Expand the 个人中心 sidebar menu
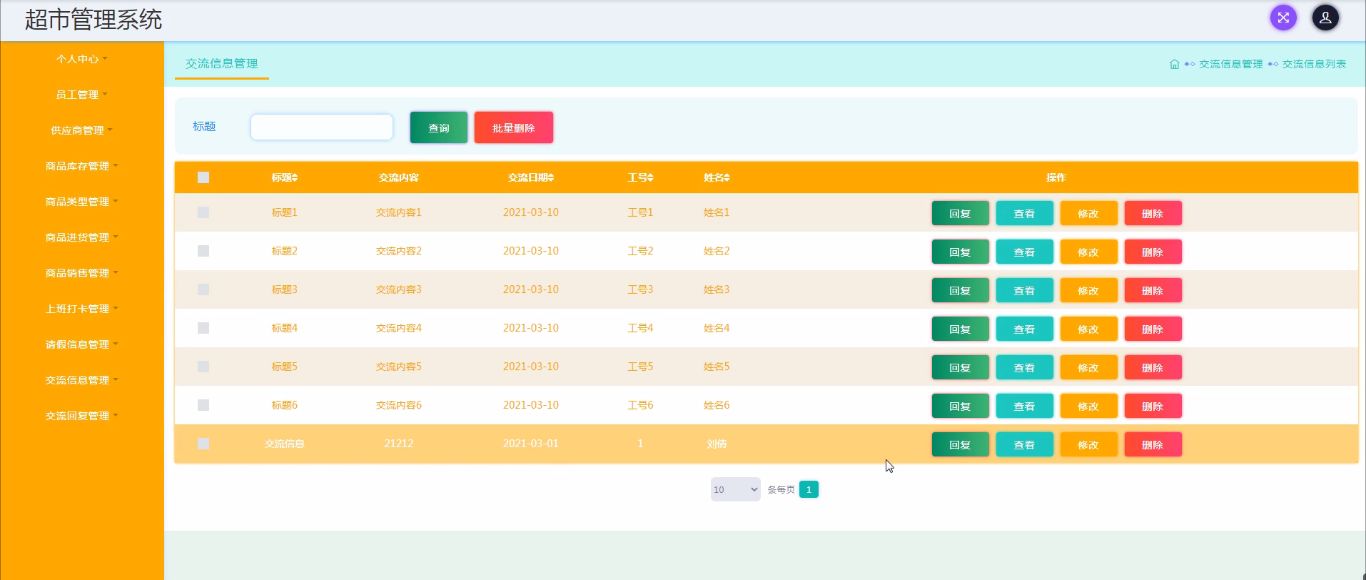Image resolution: width=1366 pixels, height=580 pixels. [82, 59]
